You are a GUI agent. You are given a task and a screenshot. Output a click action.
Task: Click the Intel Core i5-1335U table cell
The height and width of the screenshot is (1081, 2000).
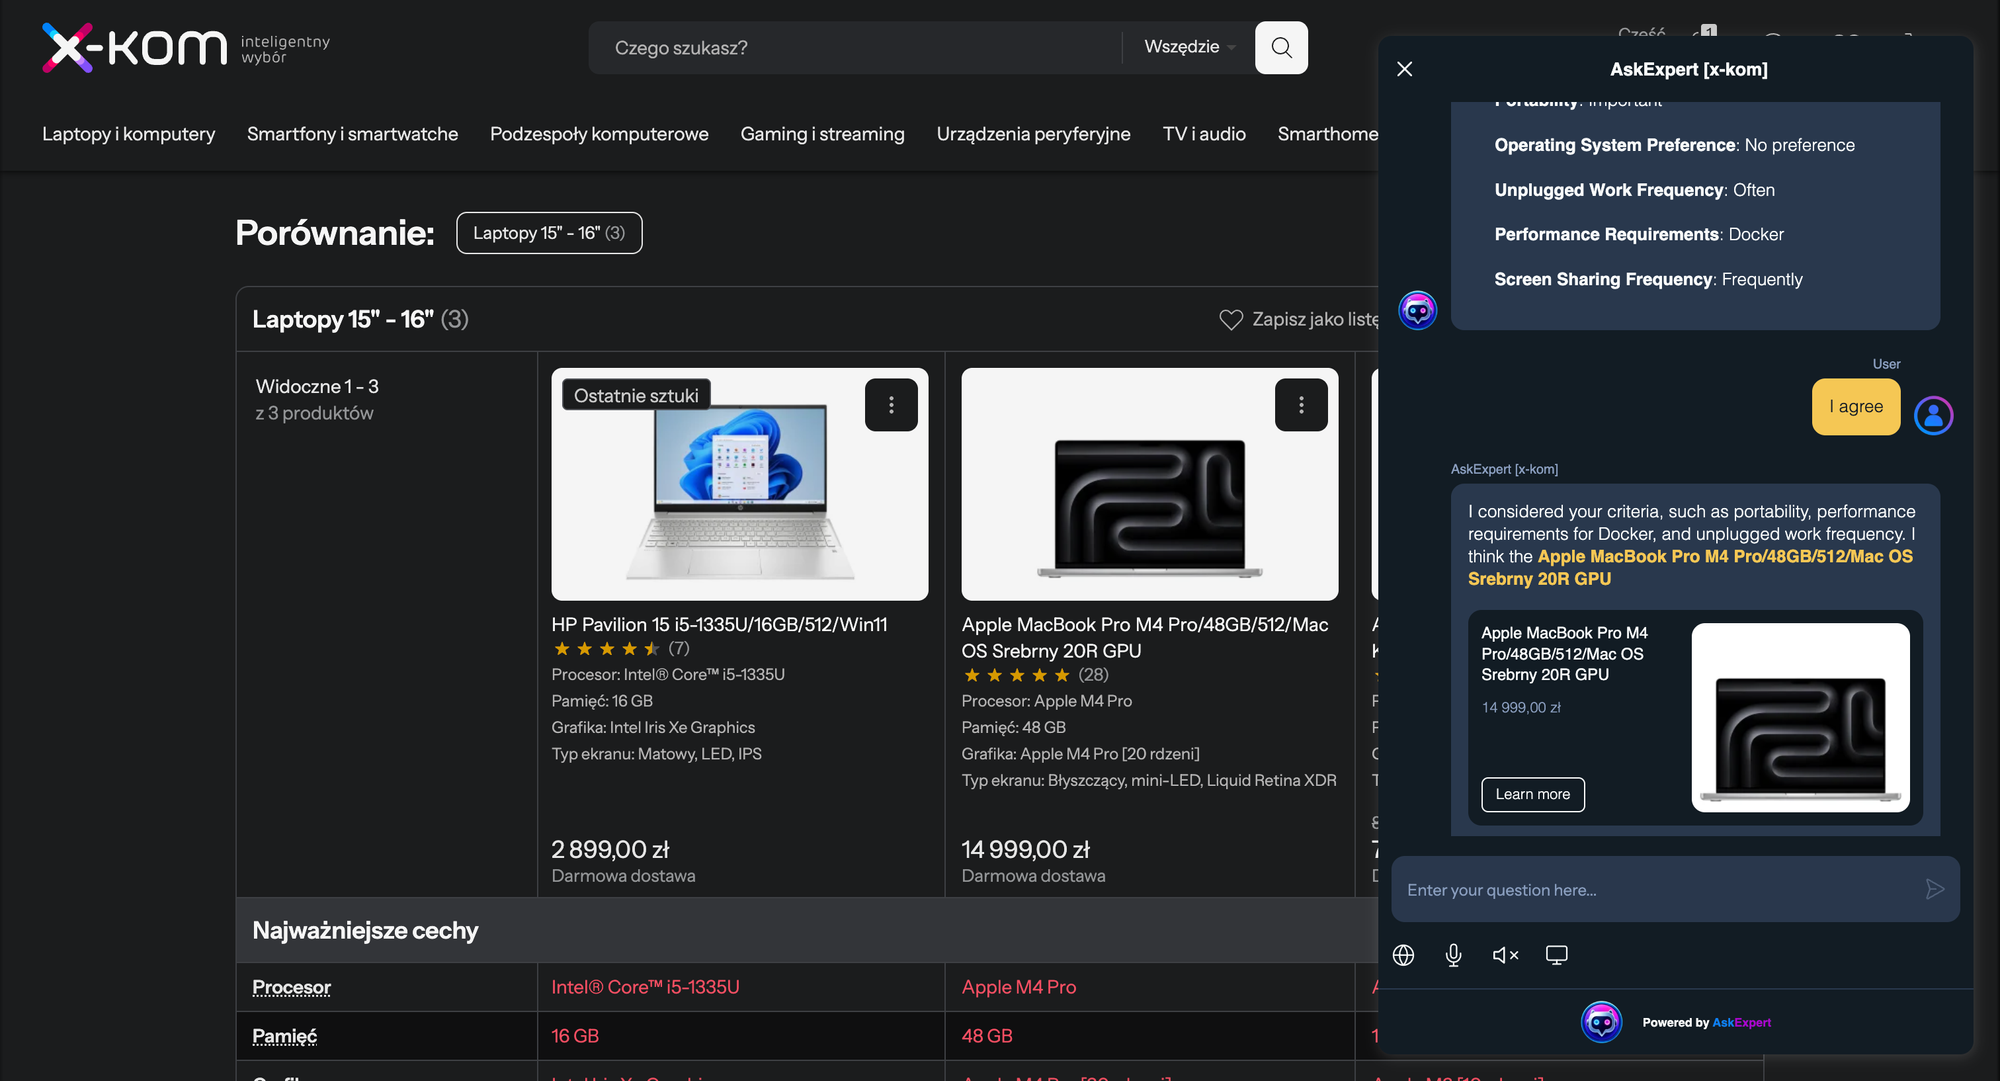[x=741, y=987]
